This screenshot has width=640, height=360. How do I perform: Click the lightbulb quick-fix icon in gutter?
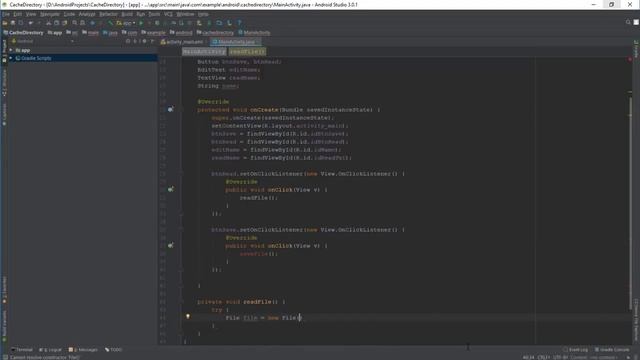click(x=188, y=316)
